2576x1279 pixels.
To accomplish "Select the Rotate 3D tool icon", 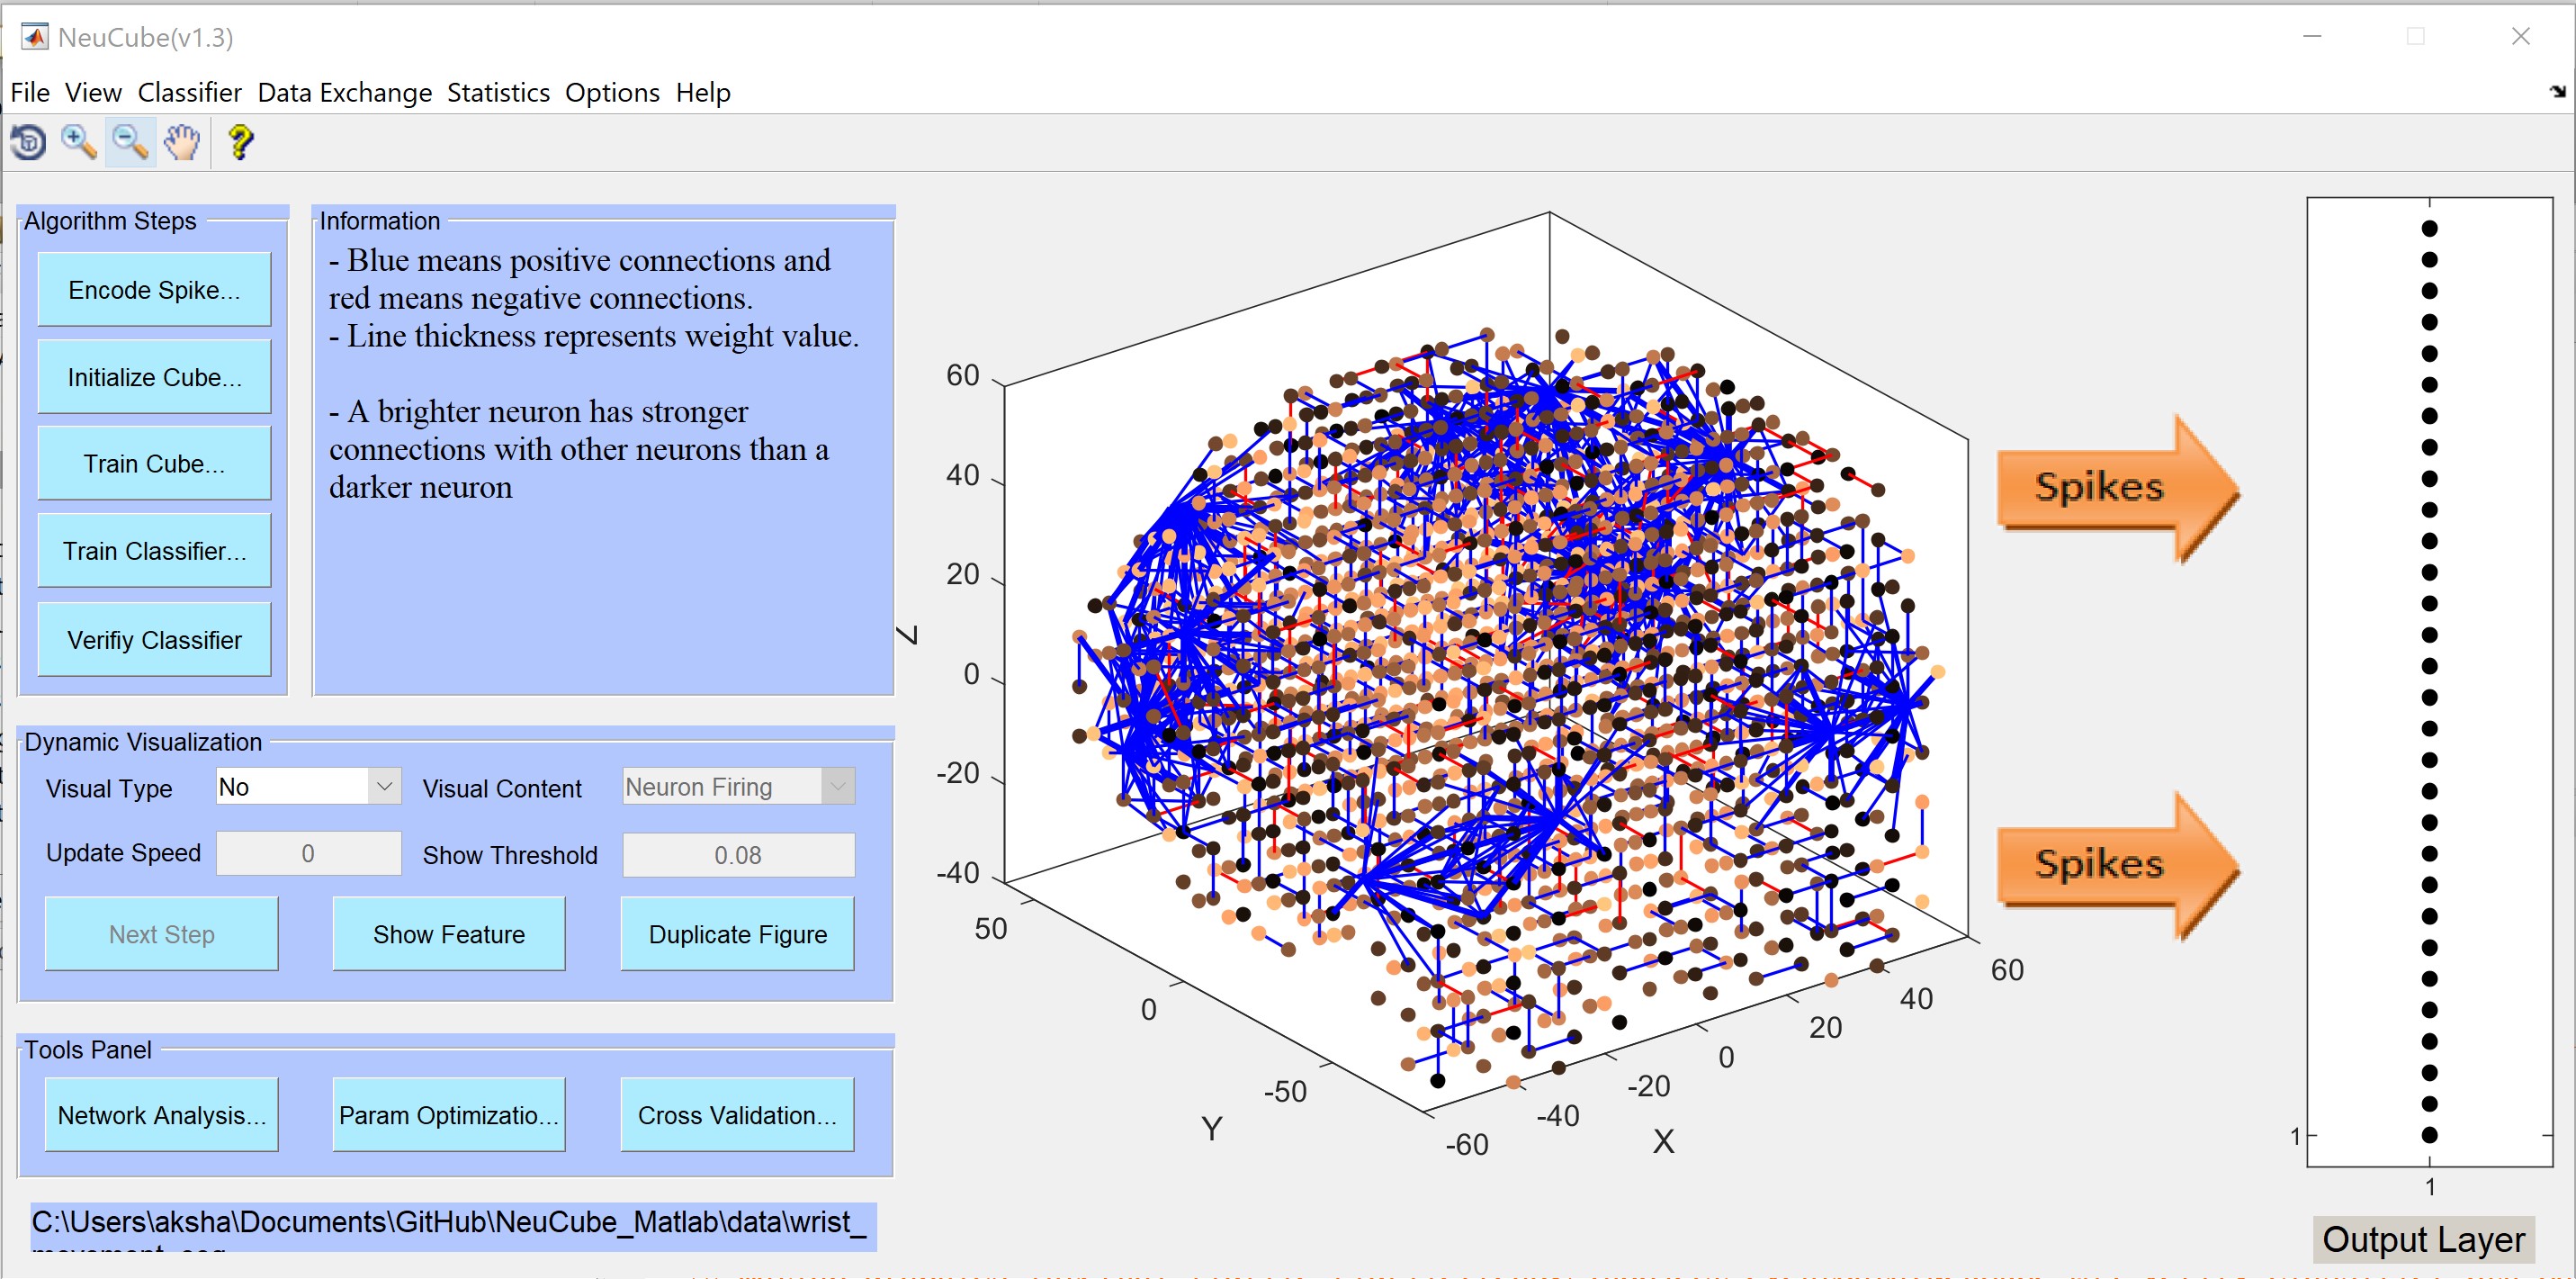I will [28, 143].
